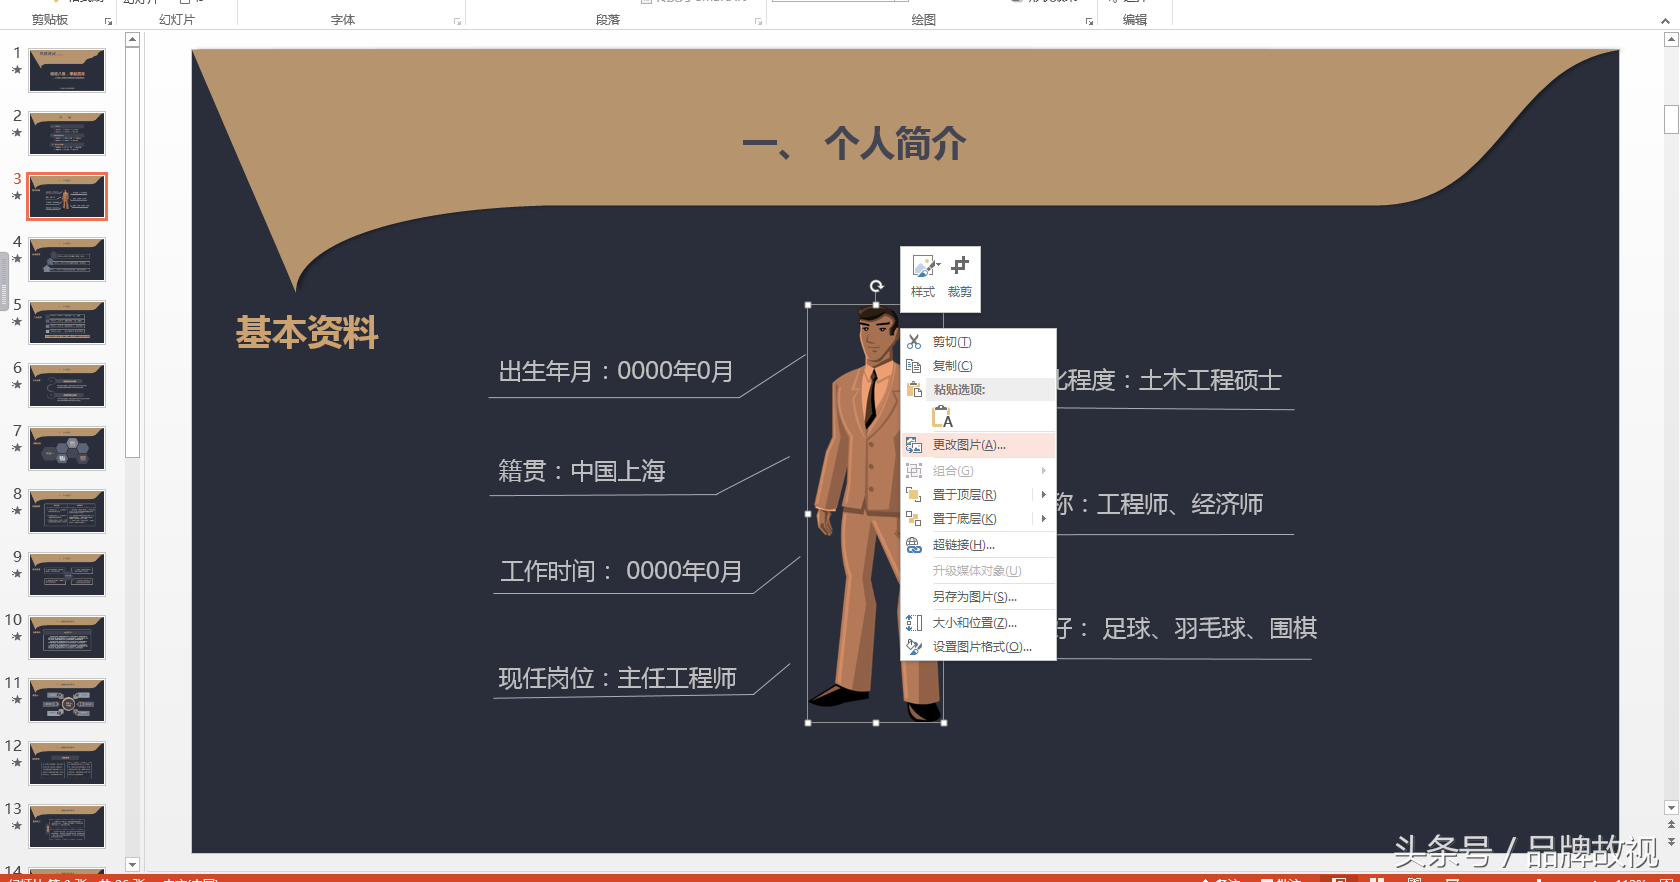Choose Save as Picture (另存为图片)
Viewport: 1680px width, 882px height.
(x=978, y=597)
